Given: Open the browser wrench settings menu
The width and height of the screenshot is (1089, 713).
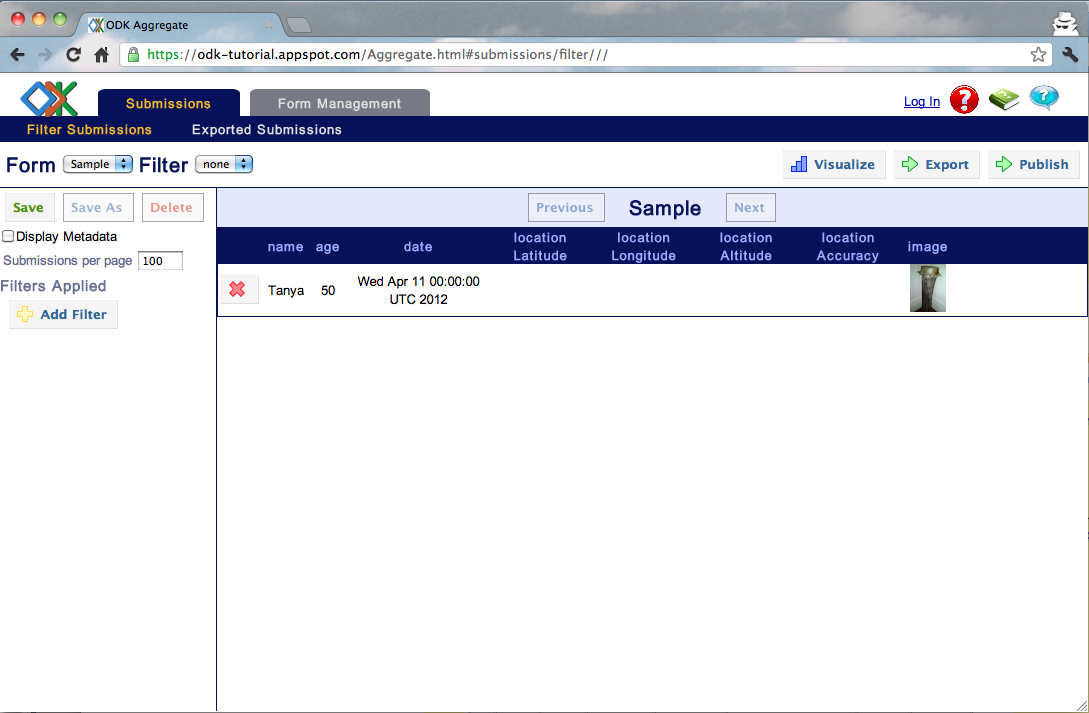Looking at the screenshot, I should (x=1070, y=55).
